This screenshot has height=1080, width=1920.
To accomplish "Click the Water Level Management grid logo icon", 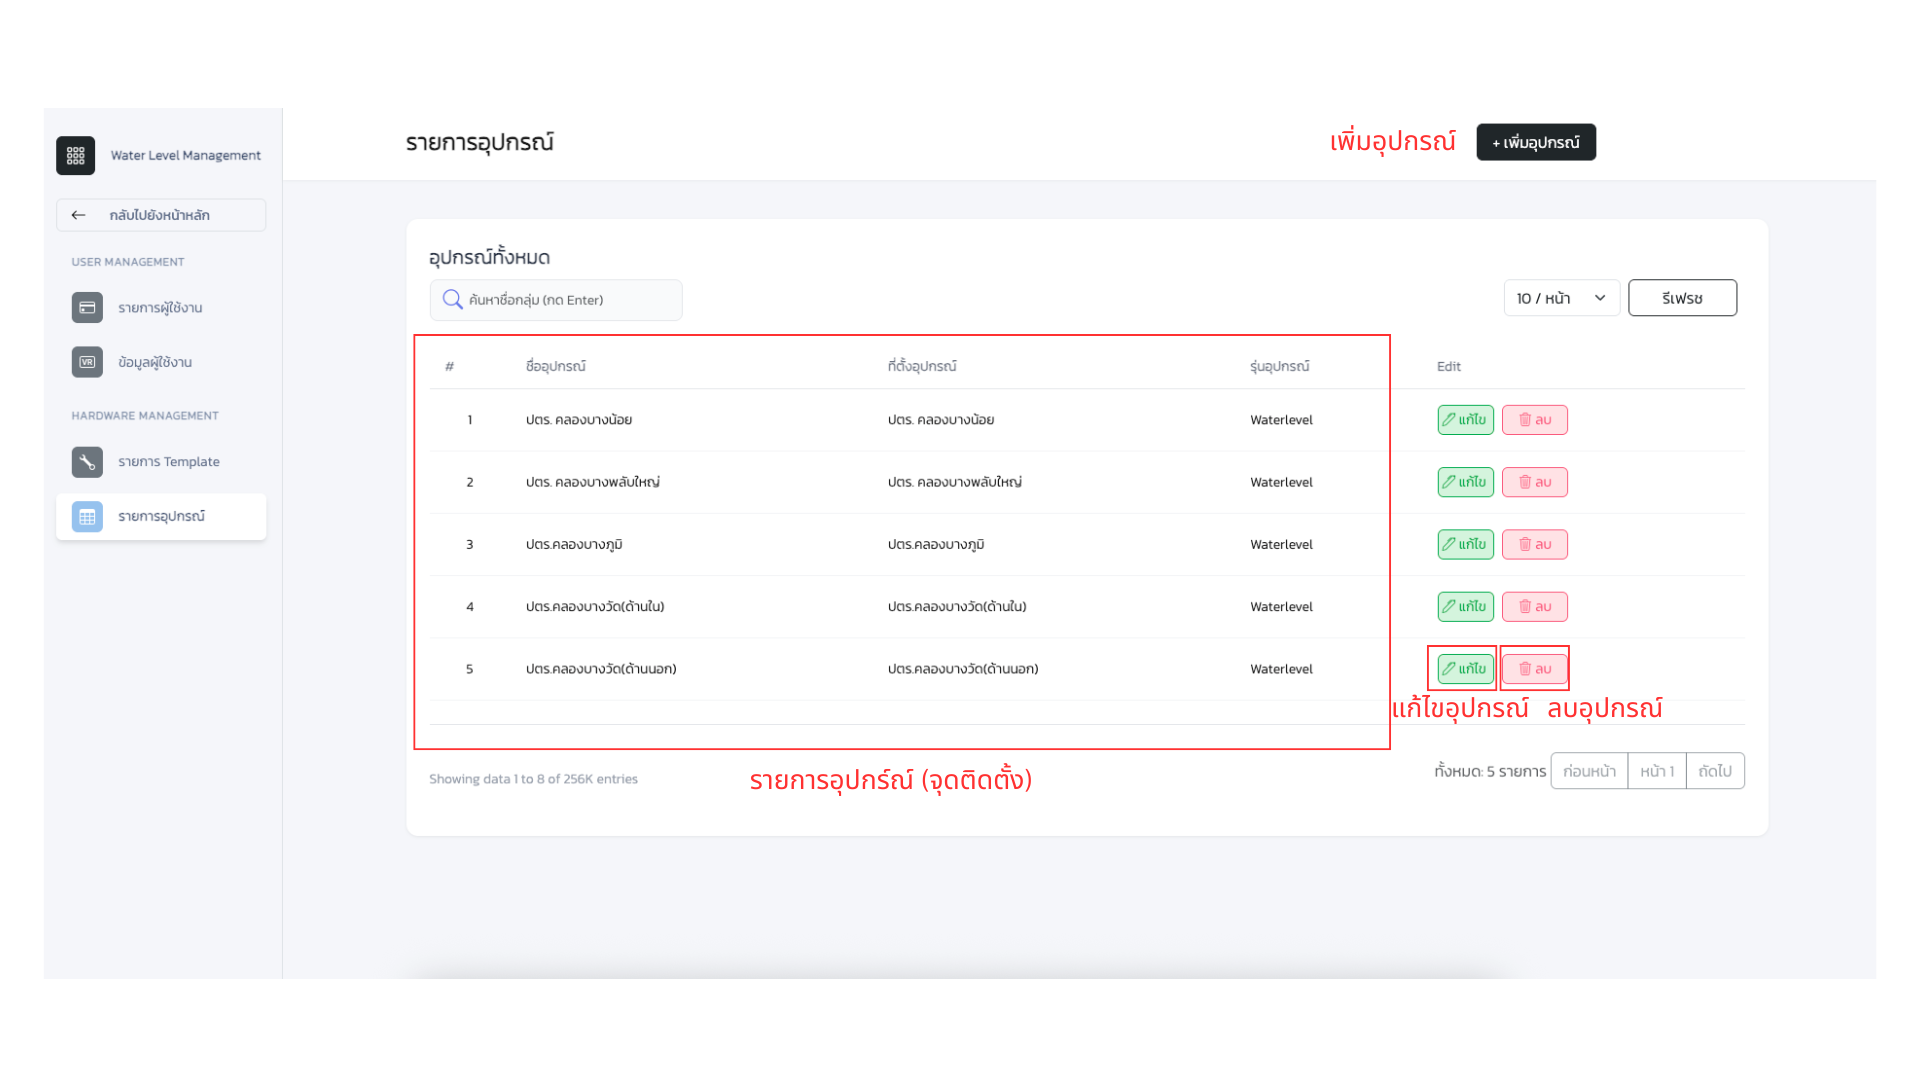I will (75, 155).
